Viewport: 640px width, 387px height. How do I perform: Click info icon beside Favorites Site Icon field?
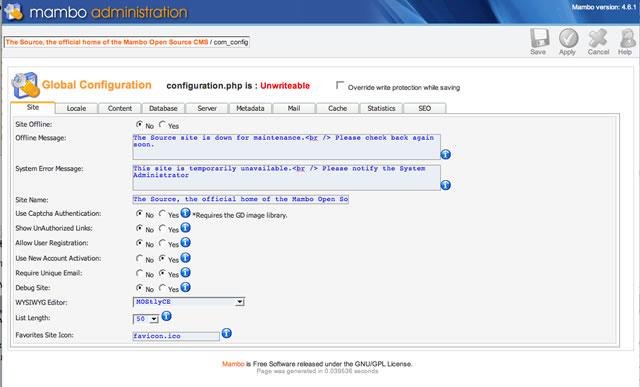click(227, 334)
